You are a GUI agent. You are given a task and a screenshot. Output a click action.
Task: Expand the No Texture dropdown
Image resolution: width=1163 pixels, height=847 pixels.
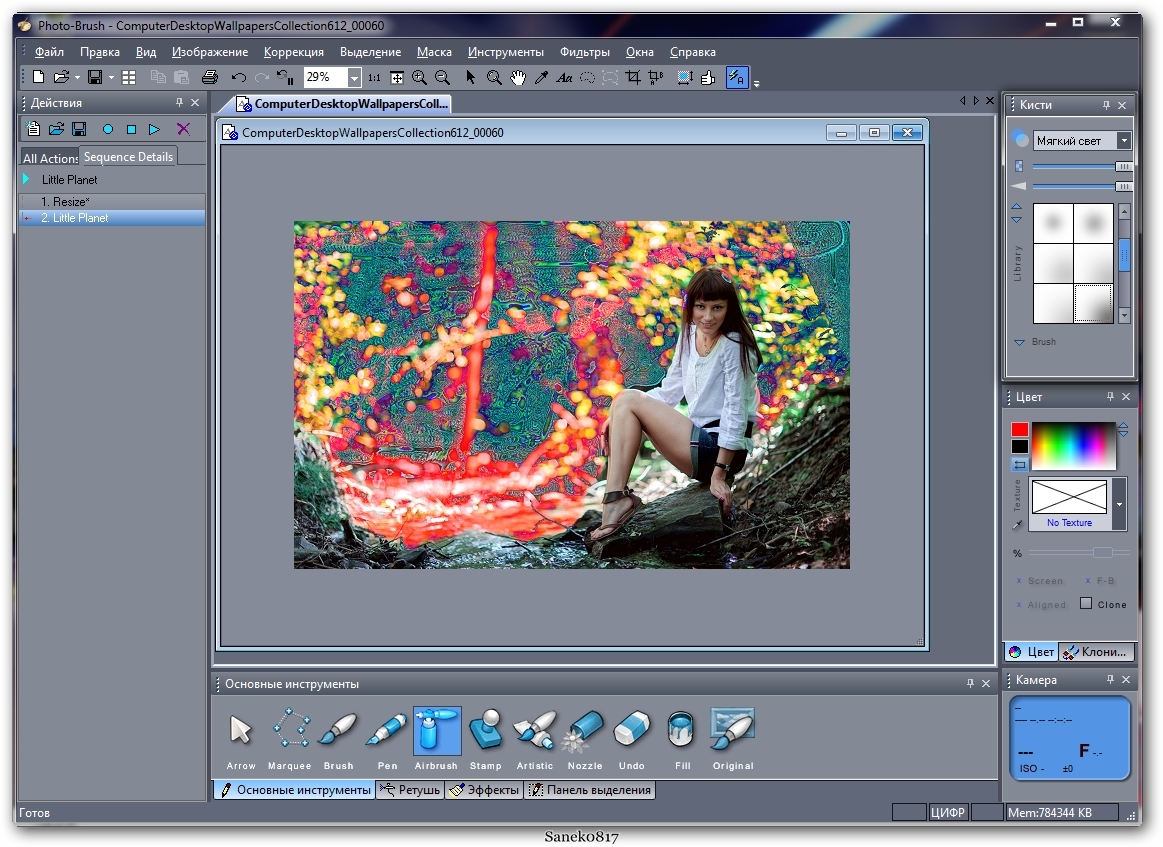pyautogui.click(x=1119, y=503)
